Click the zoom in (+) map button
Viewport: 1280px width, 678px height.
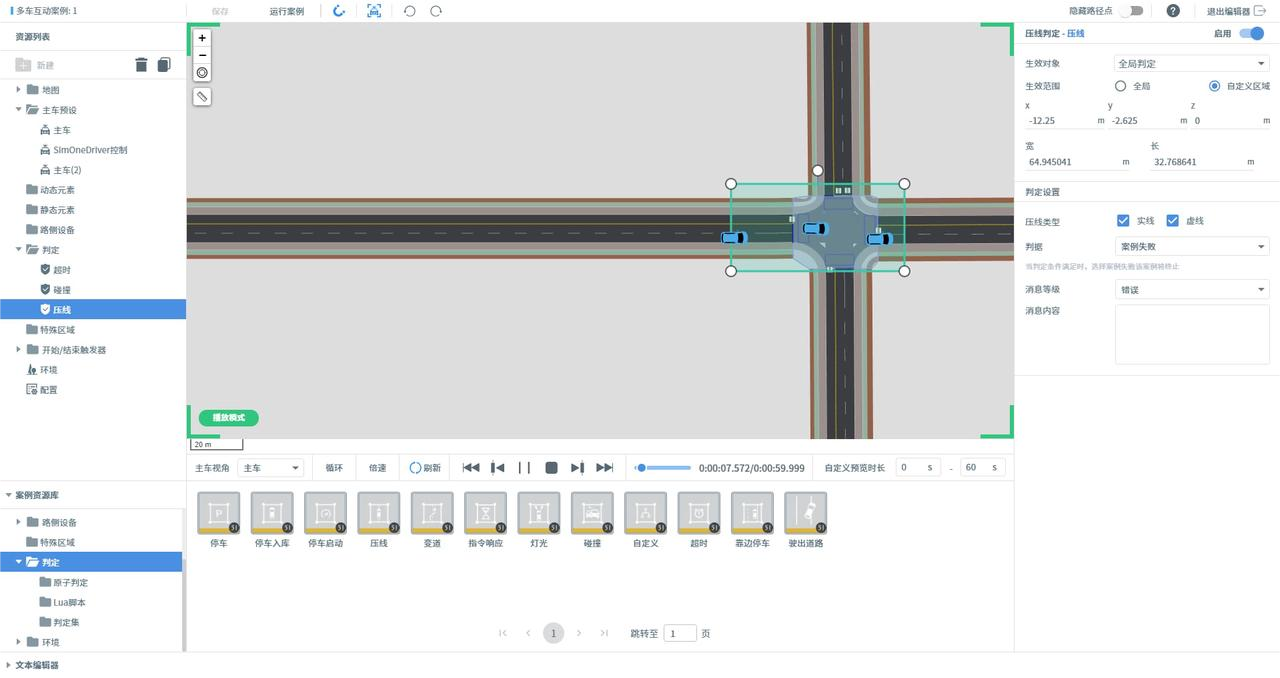202,38
